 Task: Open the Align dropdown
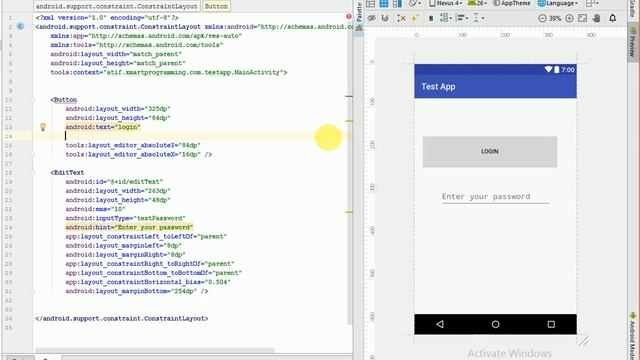click(462, 18)
